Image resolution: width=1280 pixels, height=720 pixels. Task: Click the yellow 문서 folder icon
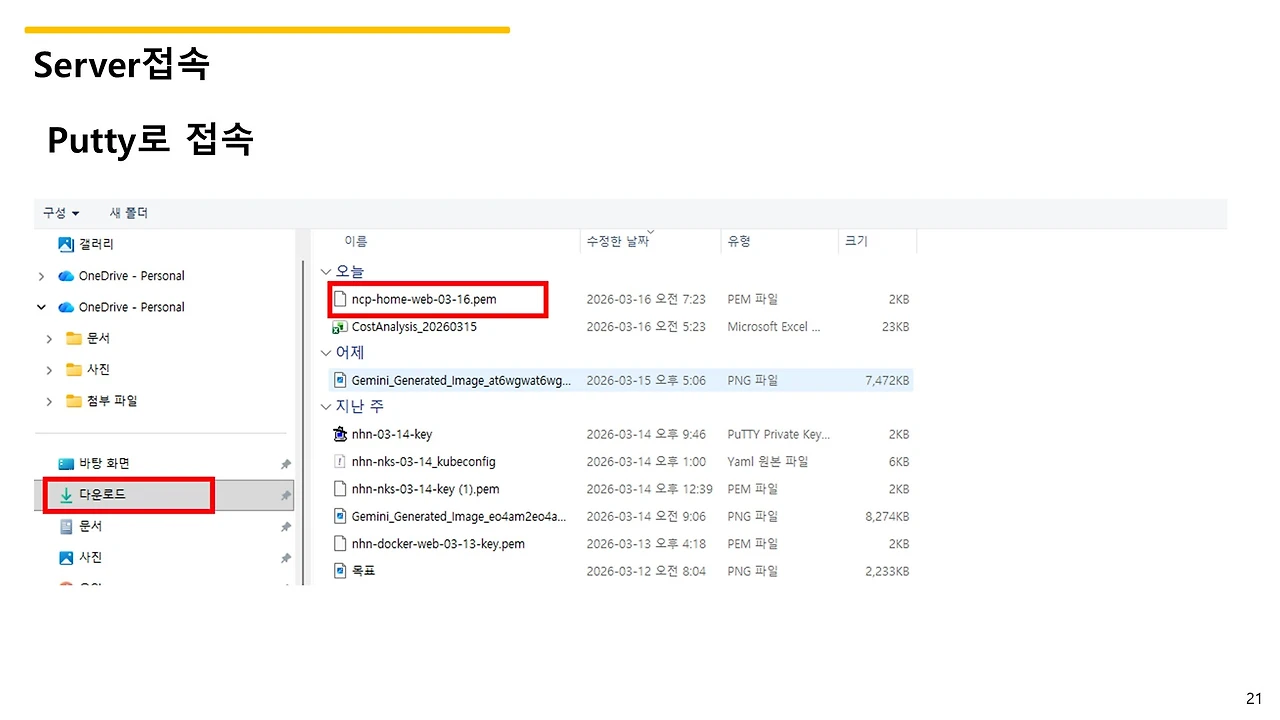coord(73,338)
